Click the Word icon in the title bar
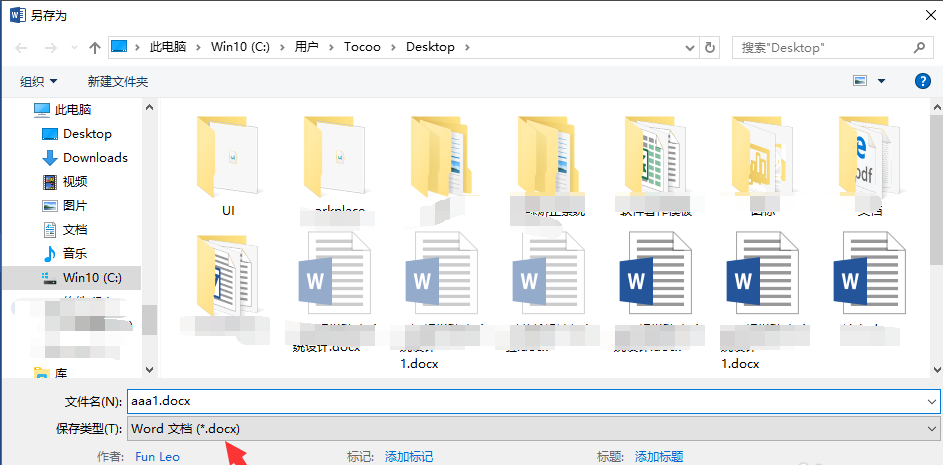The width and height of the screenshot is (943, 465). 17,14
